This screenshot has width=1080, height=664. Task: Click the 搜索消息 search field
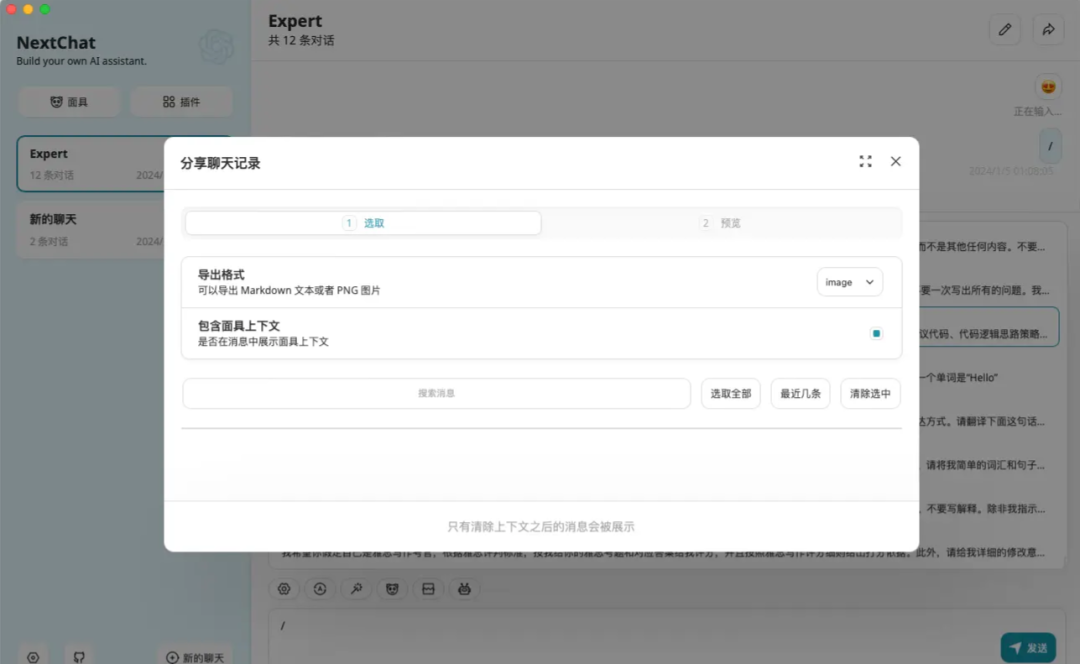(436, 394)
